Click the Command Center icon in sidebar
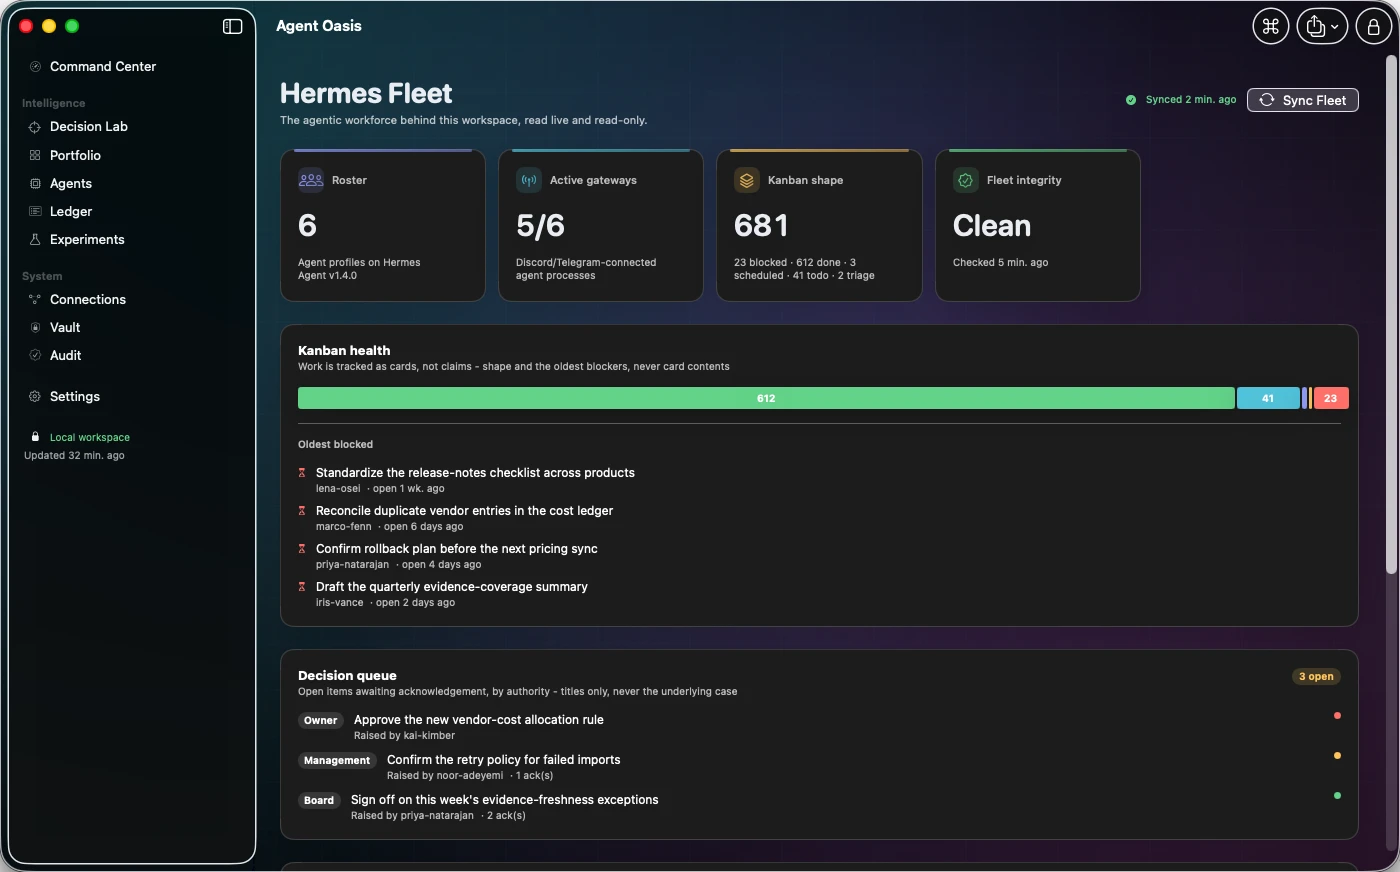 (x=35, y=67)
